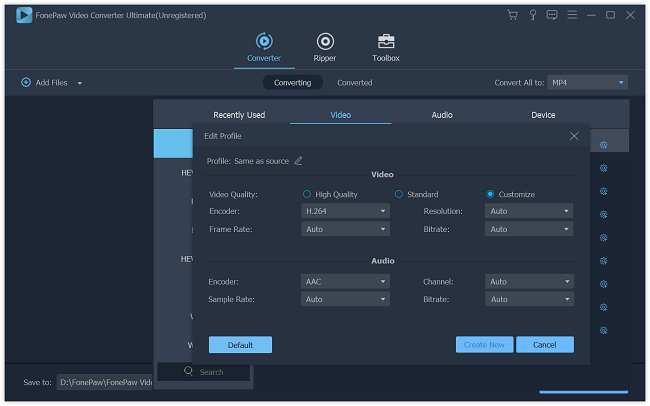
Task: Open the Audio format tab
Action: coord(442,115)
